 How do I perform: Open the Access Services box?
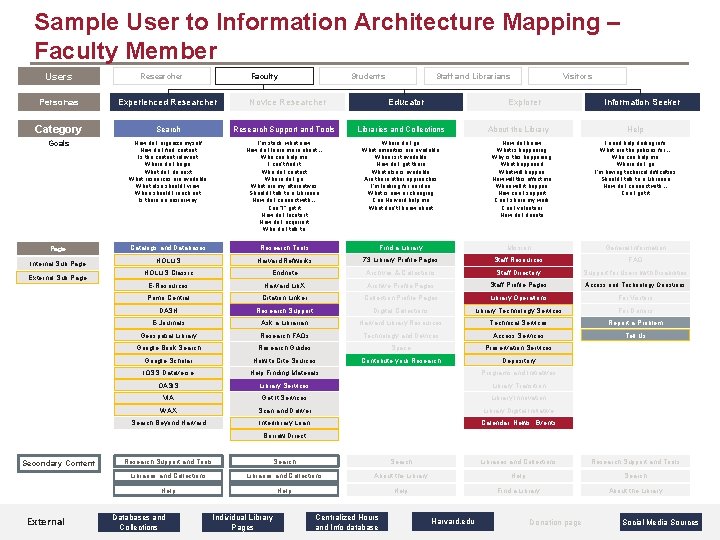[518, 335]
